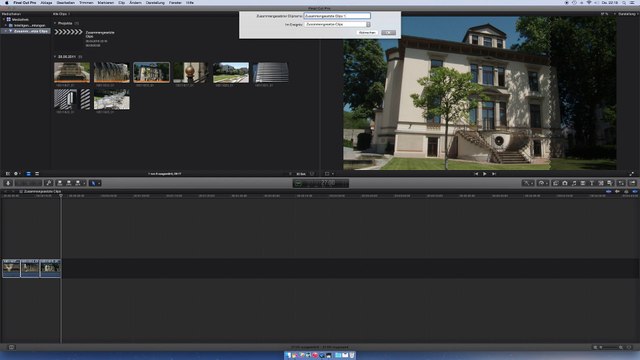
Task: Open the titles browser T icon
Action: point(592,183)
